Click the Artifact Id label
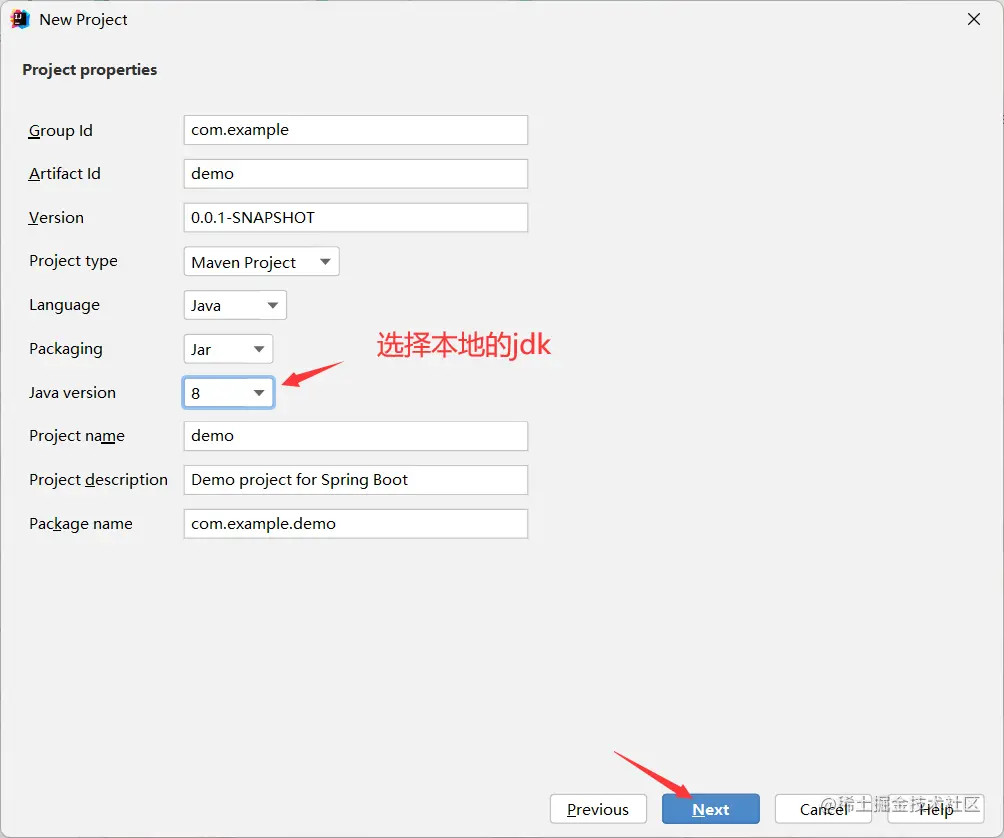 pyautogui.click(x=65, y=173)
